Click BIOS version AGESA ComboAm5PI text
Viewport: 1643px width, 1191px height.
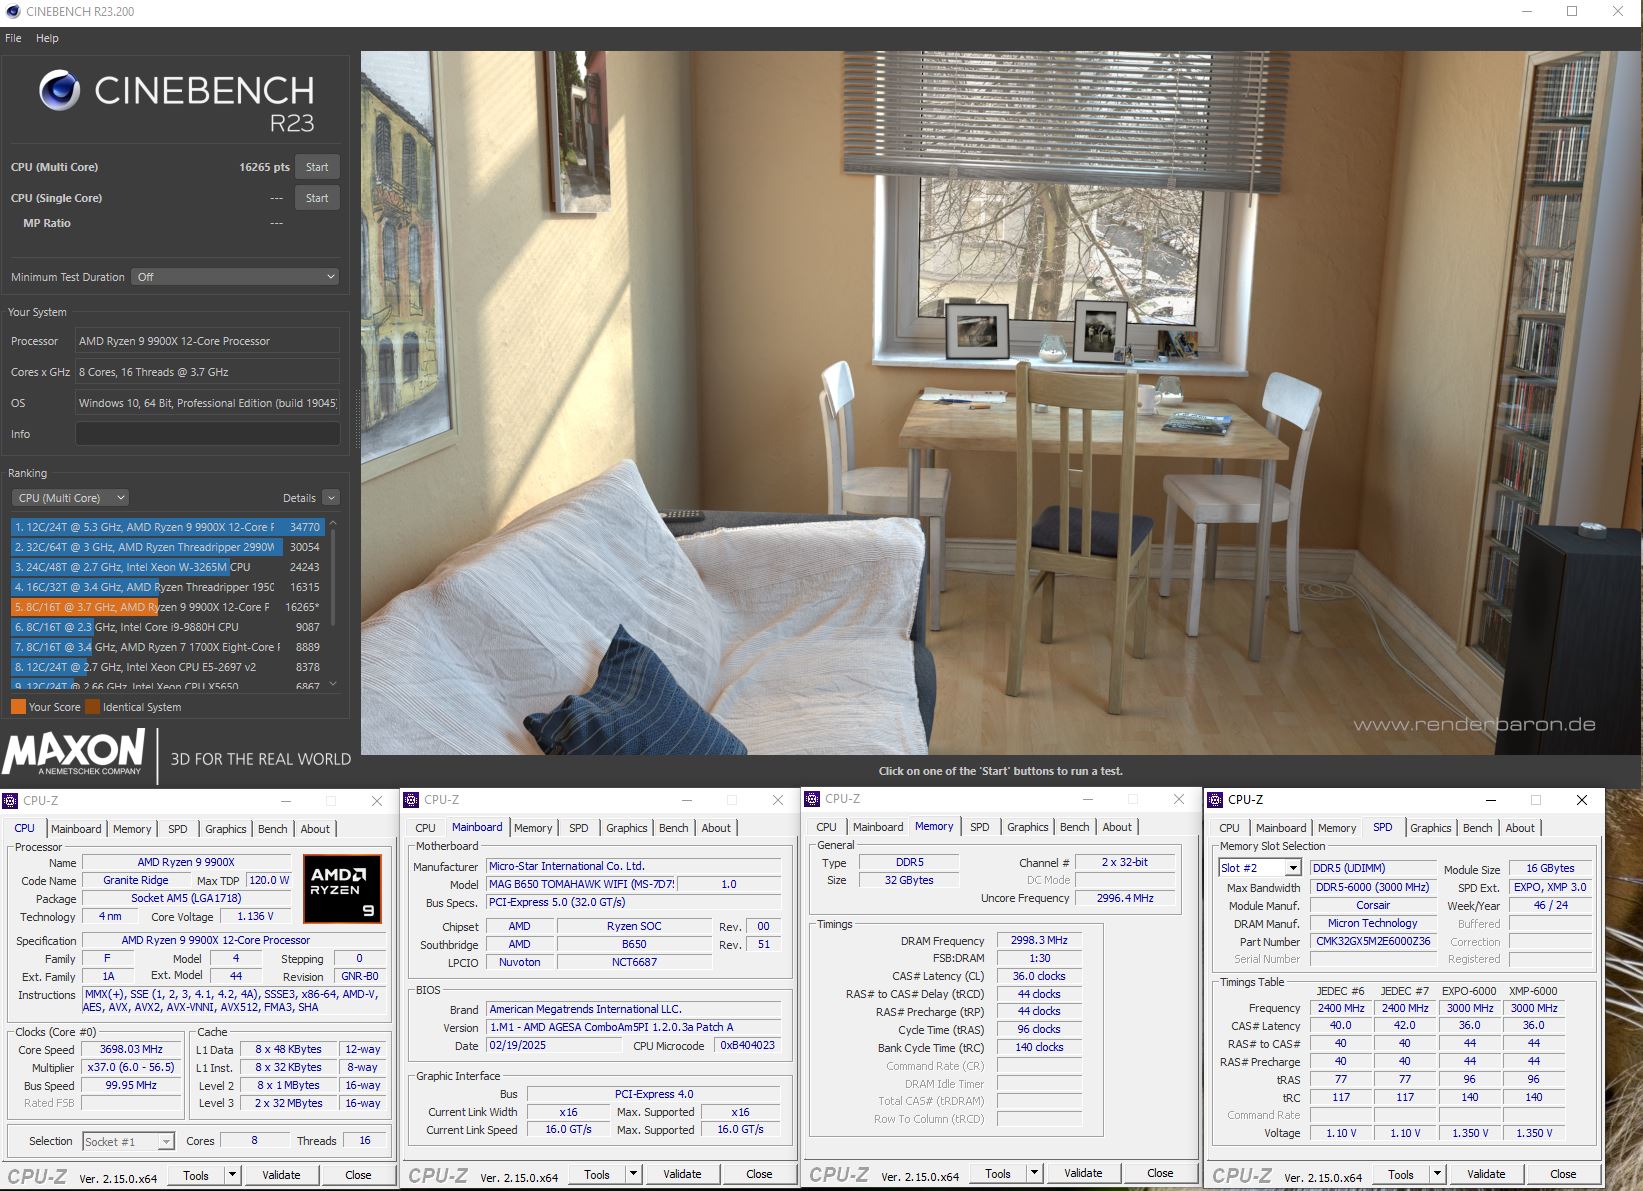tap(633, 1027)
